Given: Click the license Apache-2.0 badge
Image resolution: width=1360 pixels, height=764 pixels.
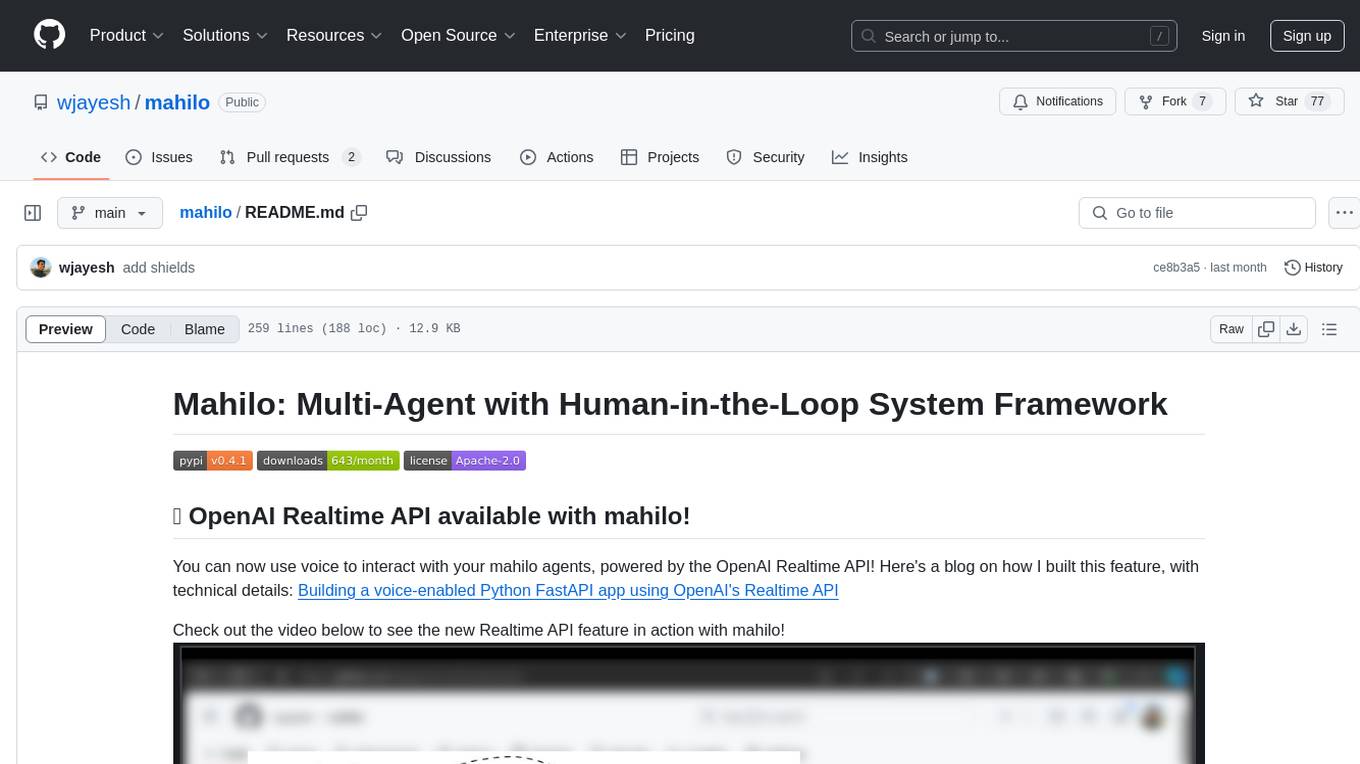Looking at the screenshot, I should click(x=465, y=460).
